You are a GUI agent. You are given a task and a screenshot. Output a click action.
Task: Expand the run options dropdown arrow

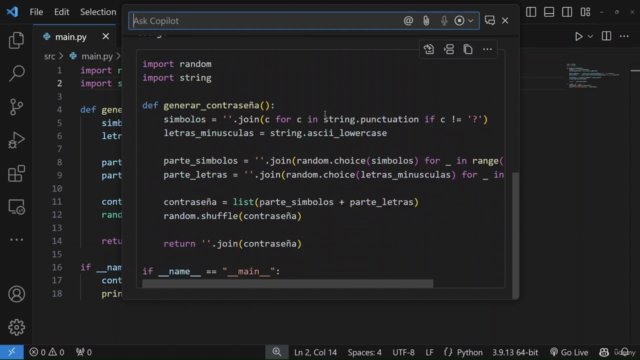coord(590,36)
